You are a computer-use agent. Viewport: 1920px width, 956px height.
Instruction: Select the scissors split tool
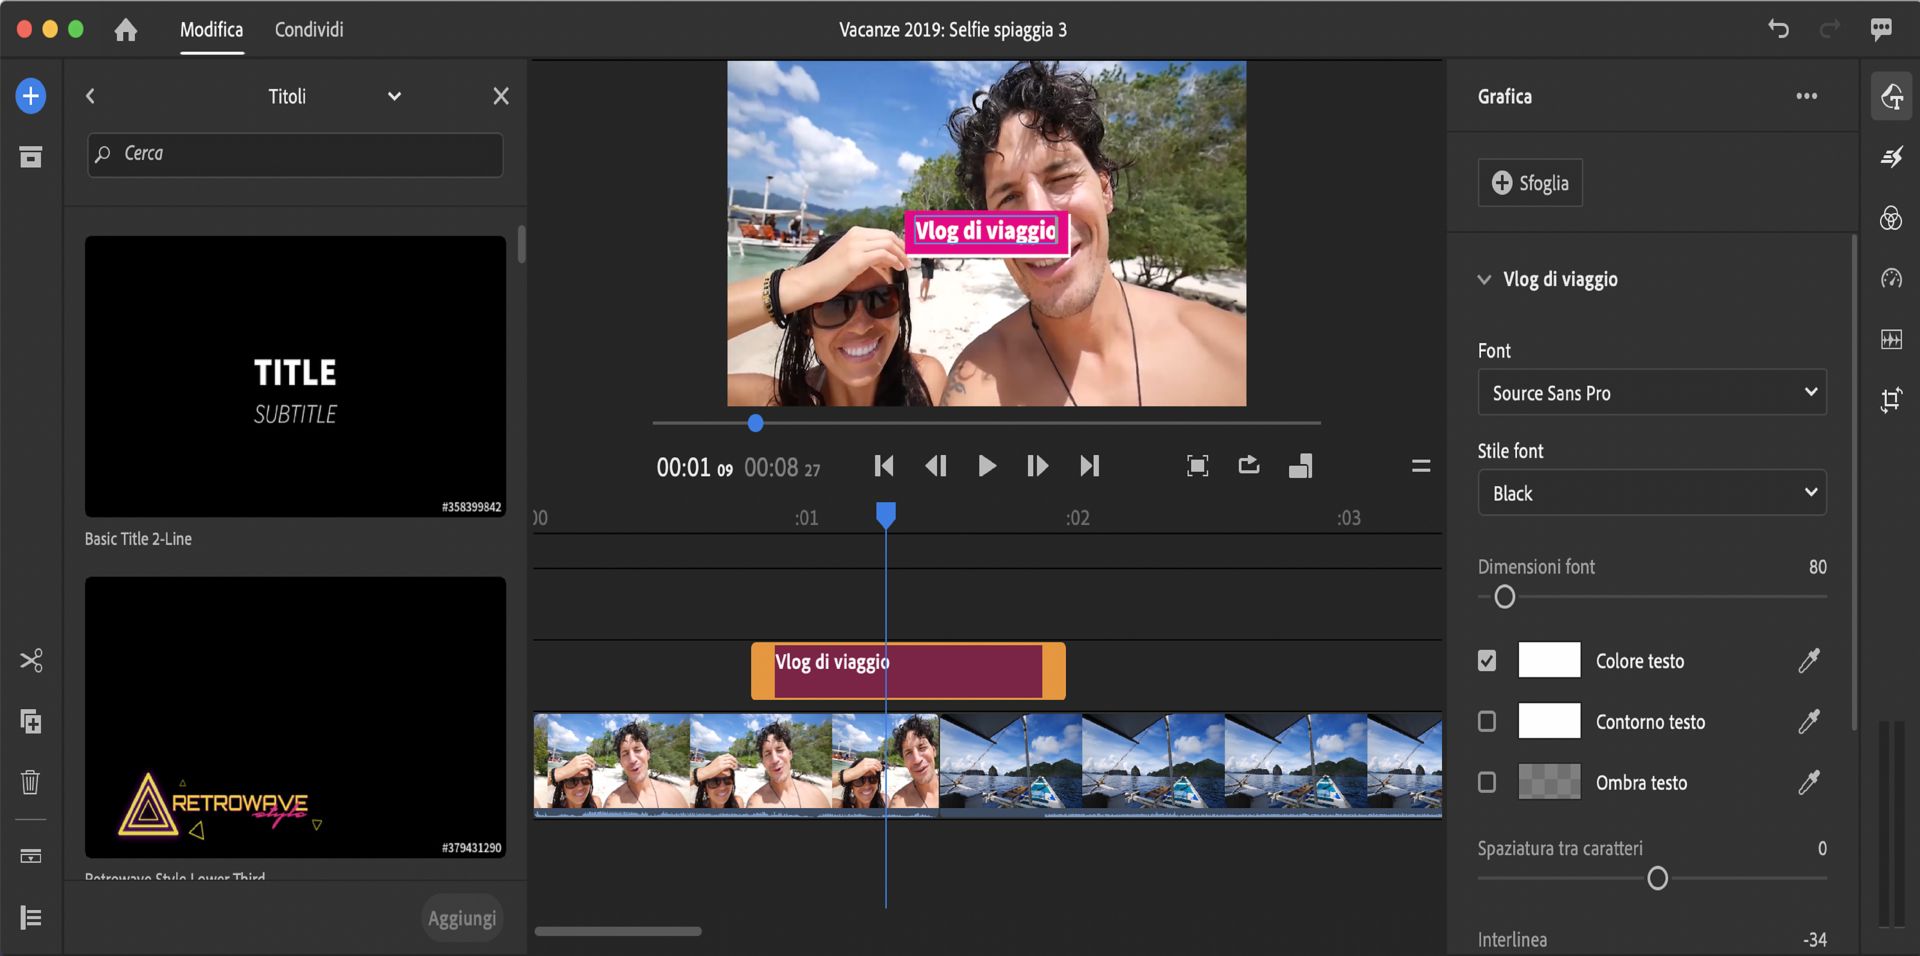pyautogui.click(x=31, y=660)
